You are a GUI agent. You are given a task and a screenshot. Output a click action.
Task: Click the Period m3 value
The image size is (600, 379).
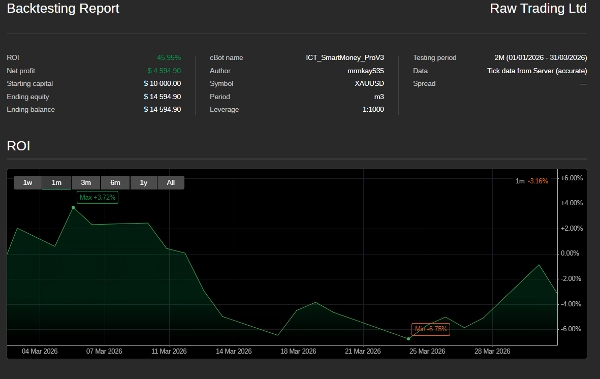coord(379,96)
